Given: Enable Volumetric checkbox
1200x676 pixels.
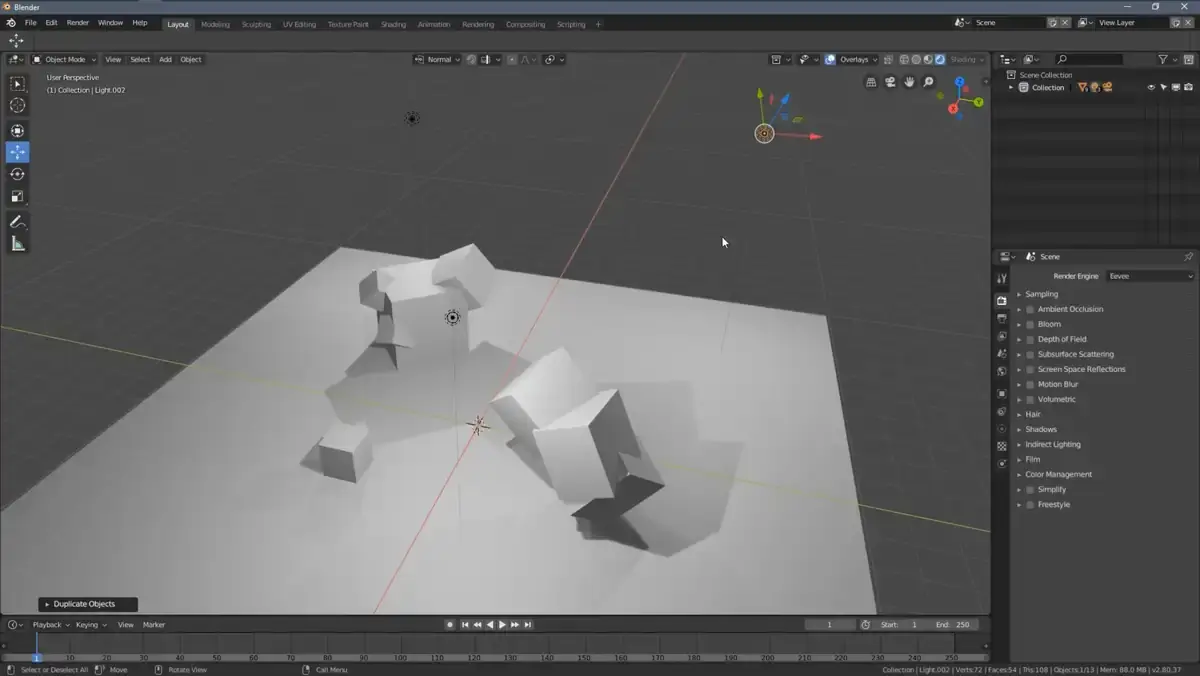Looking at the screenshot, I should 1030,399.
